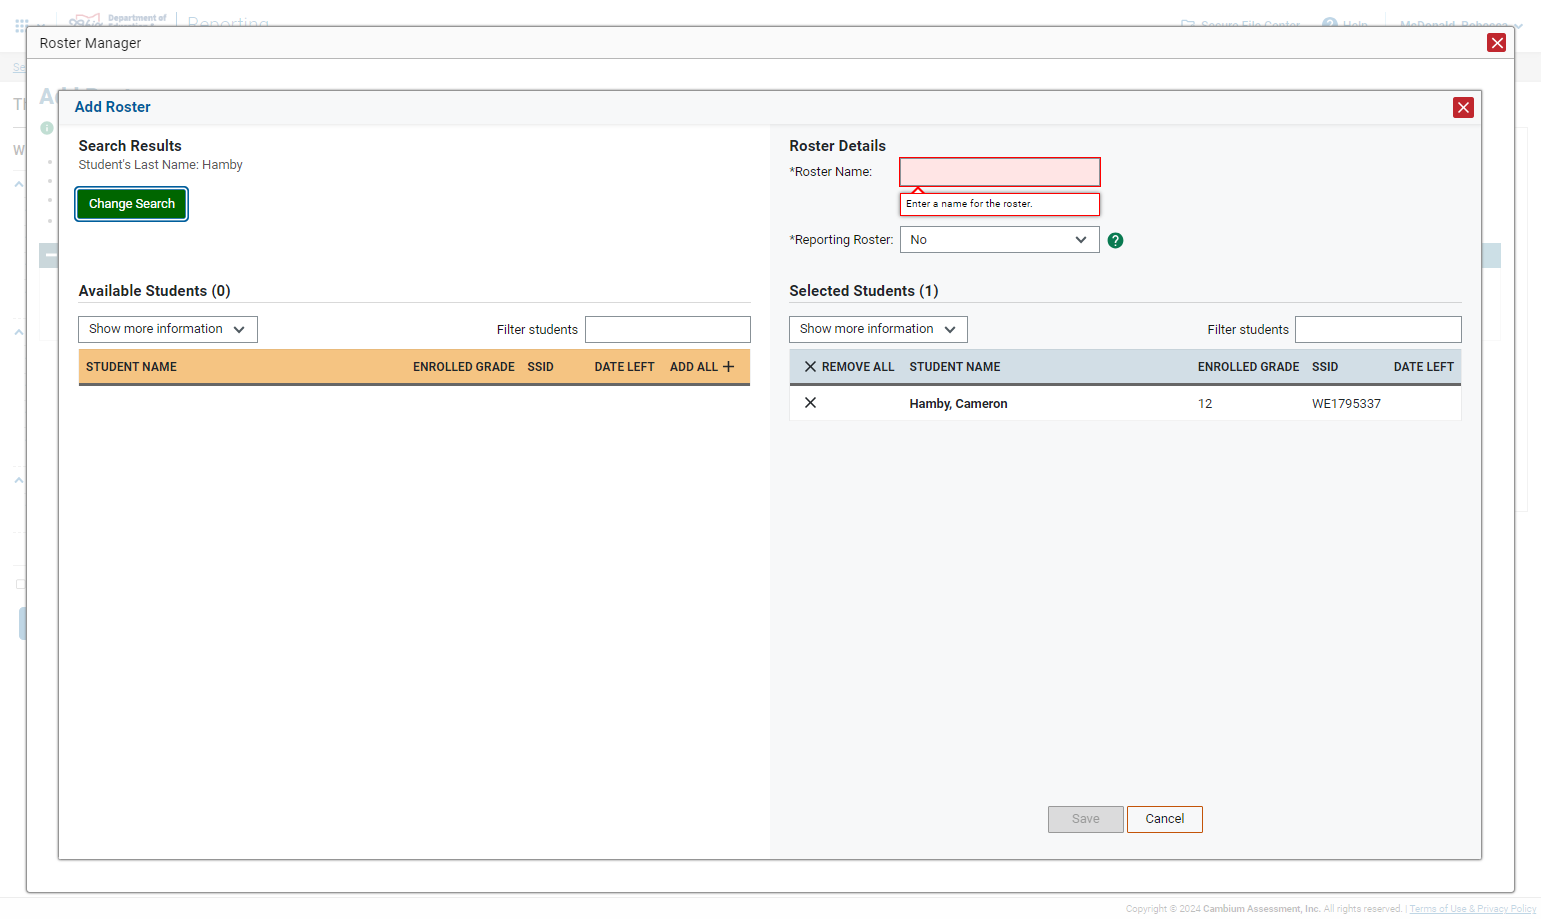This screenshot has height=919, width=1541.
Task: Click Remove All selected students
Action: tap(849, 367)
